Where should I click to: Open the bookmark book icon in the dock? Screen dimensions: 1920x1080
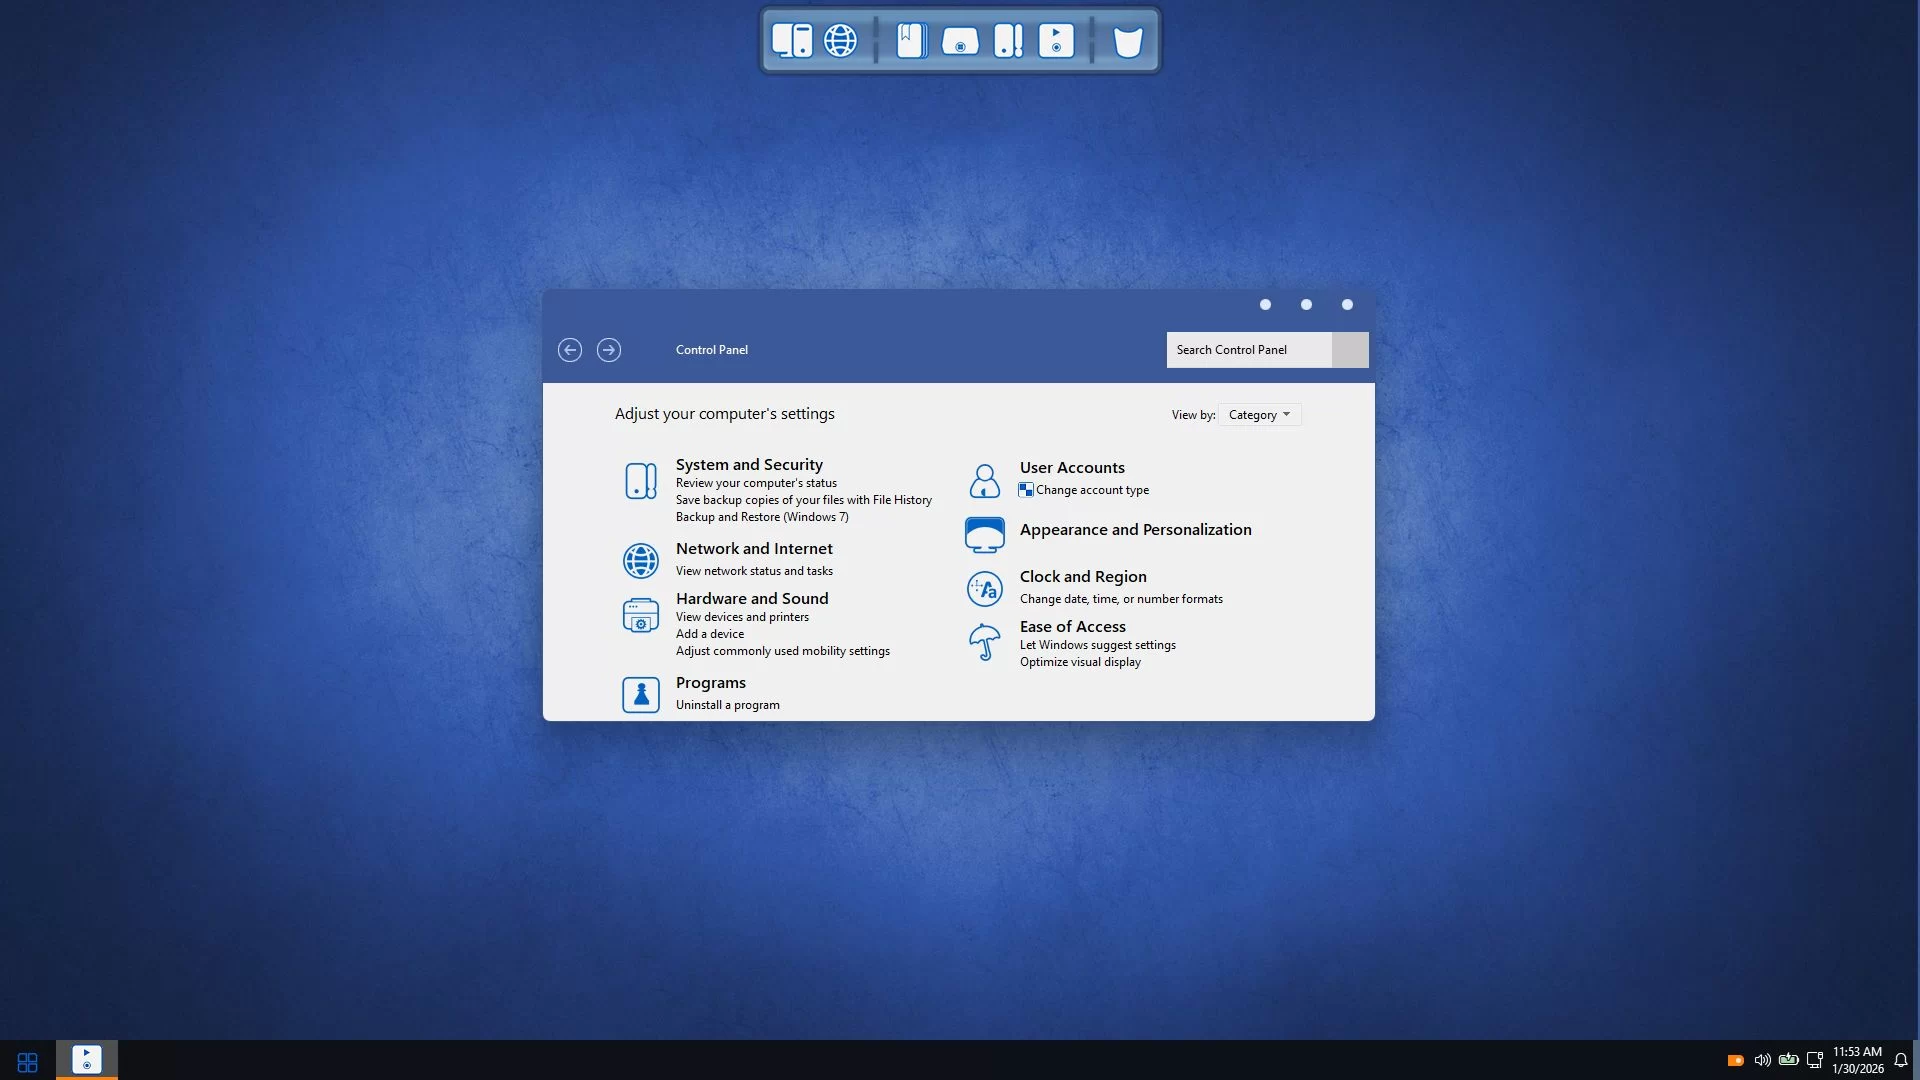(911, 41)
